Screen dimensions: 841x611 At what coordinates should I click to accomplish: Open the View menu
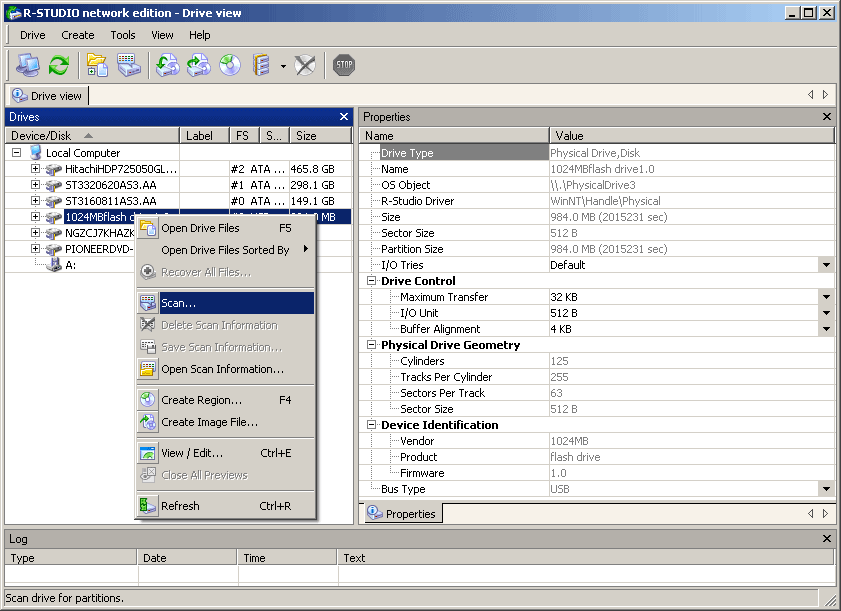(x=162, y=35)
